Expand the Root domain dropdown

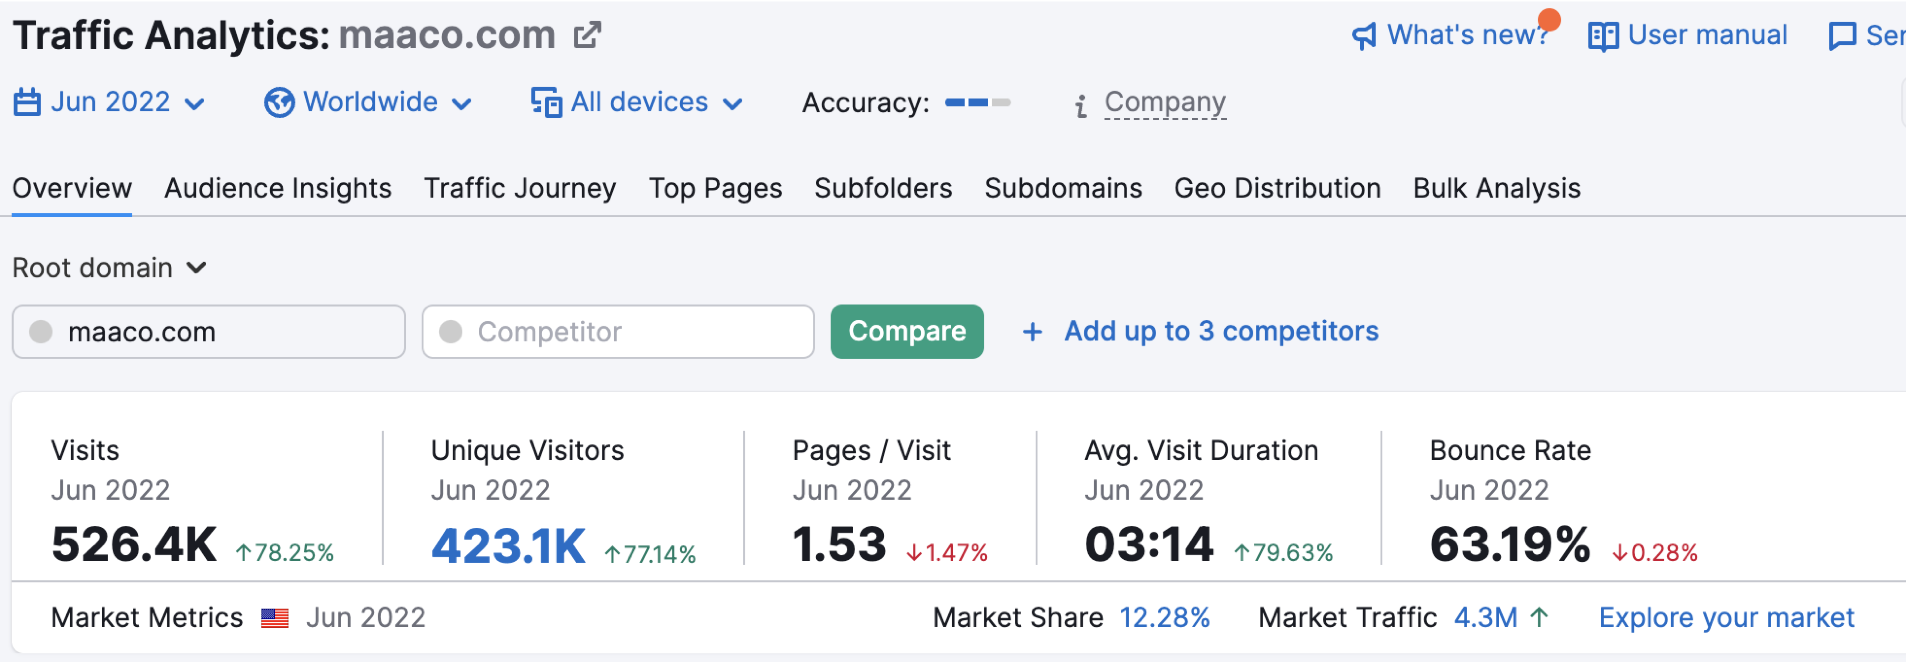coord(197,268)
